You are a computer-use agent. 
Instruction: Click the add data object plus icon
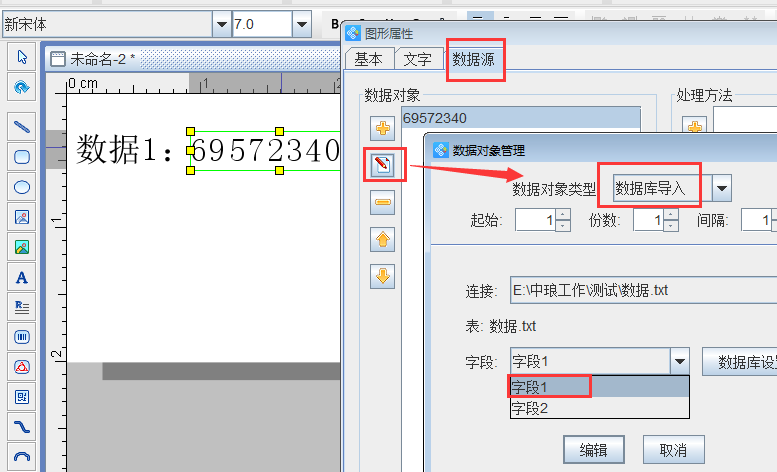pos(383,128)
